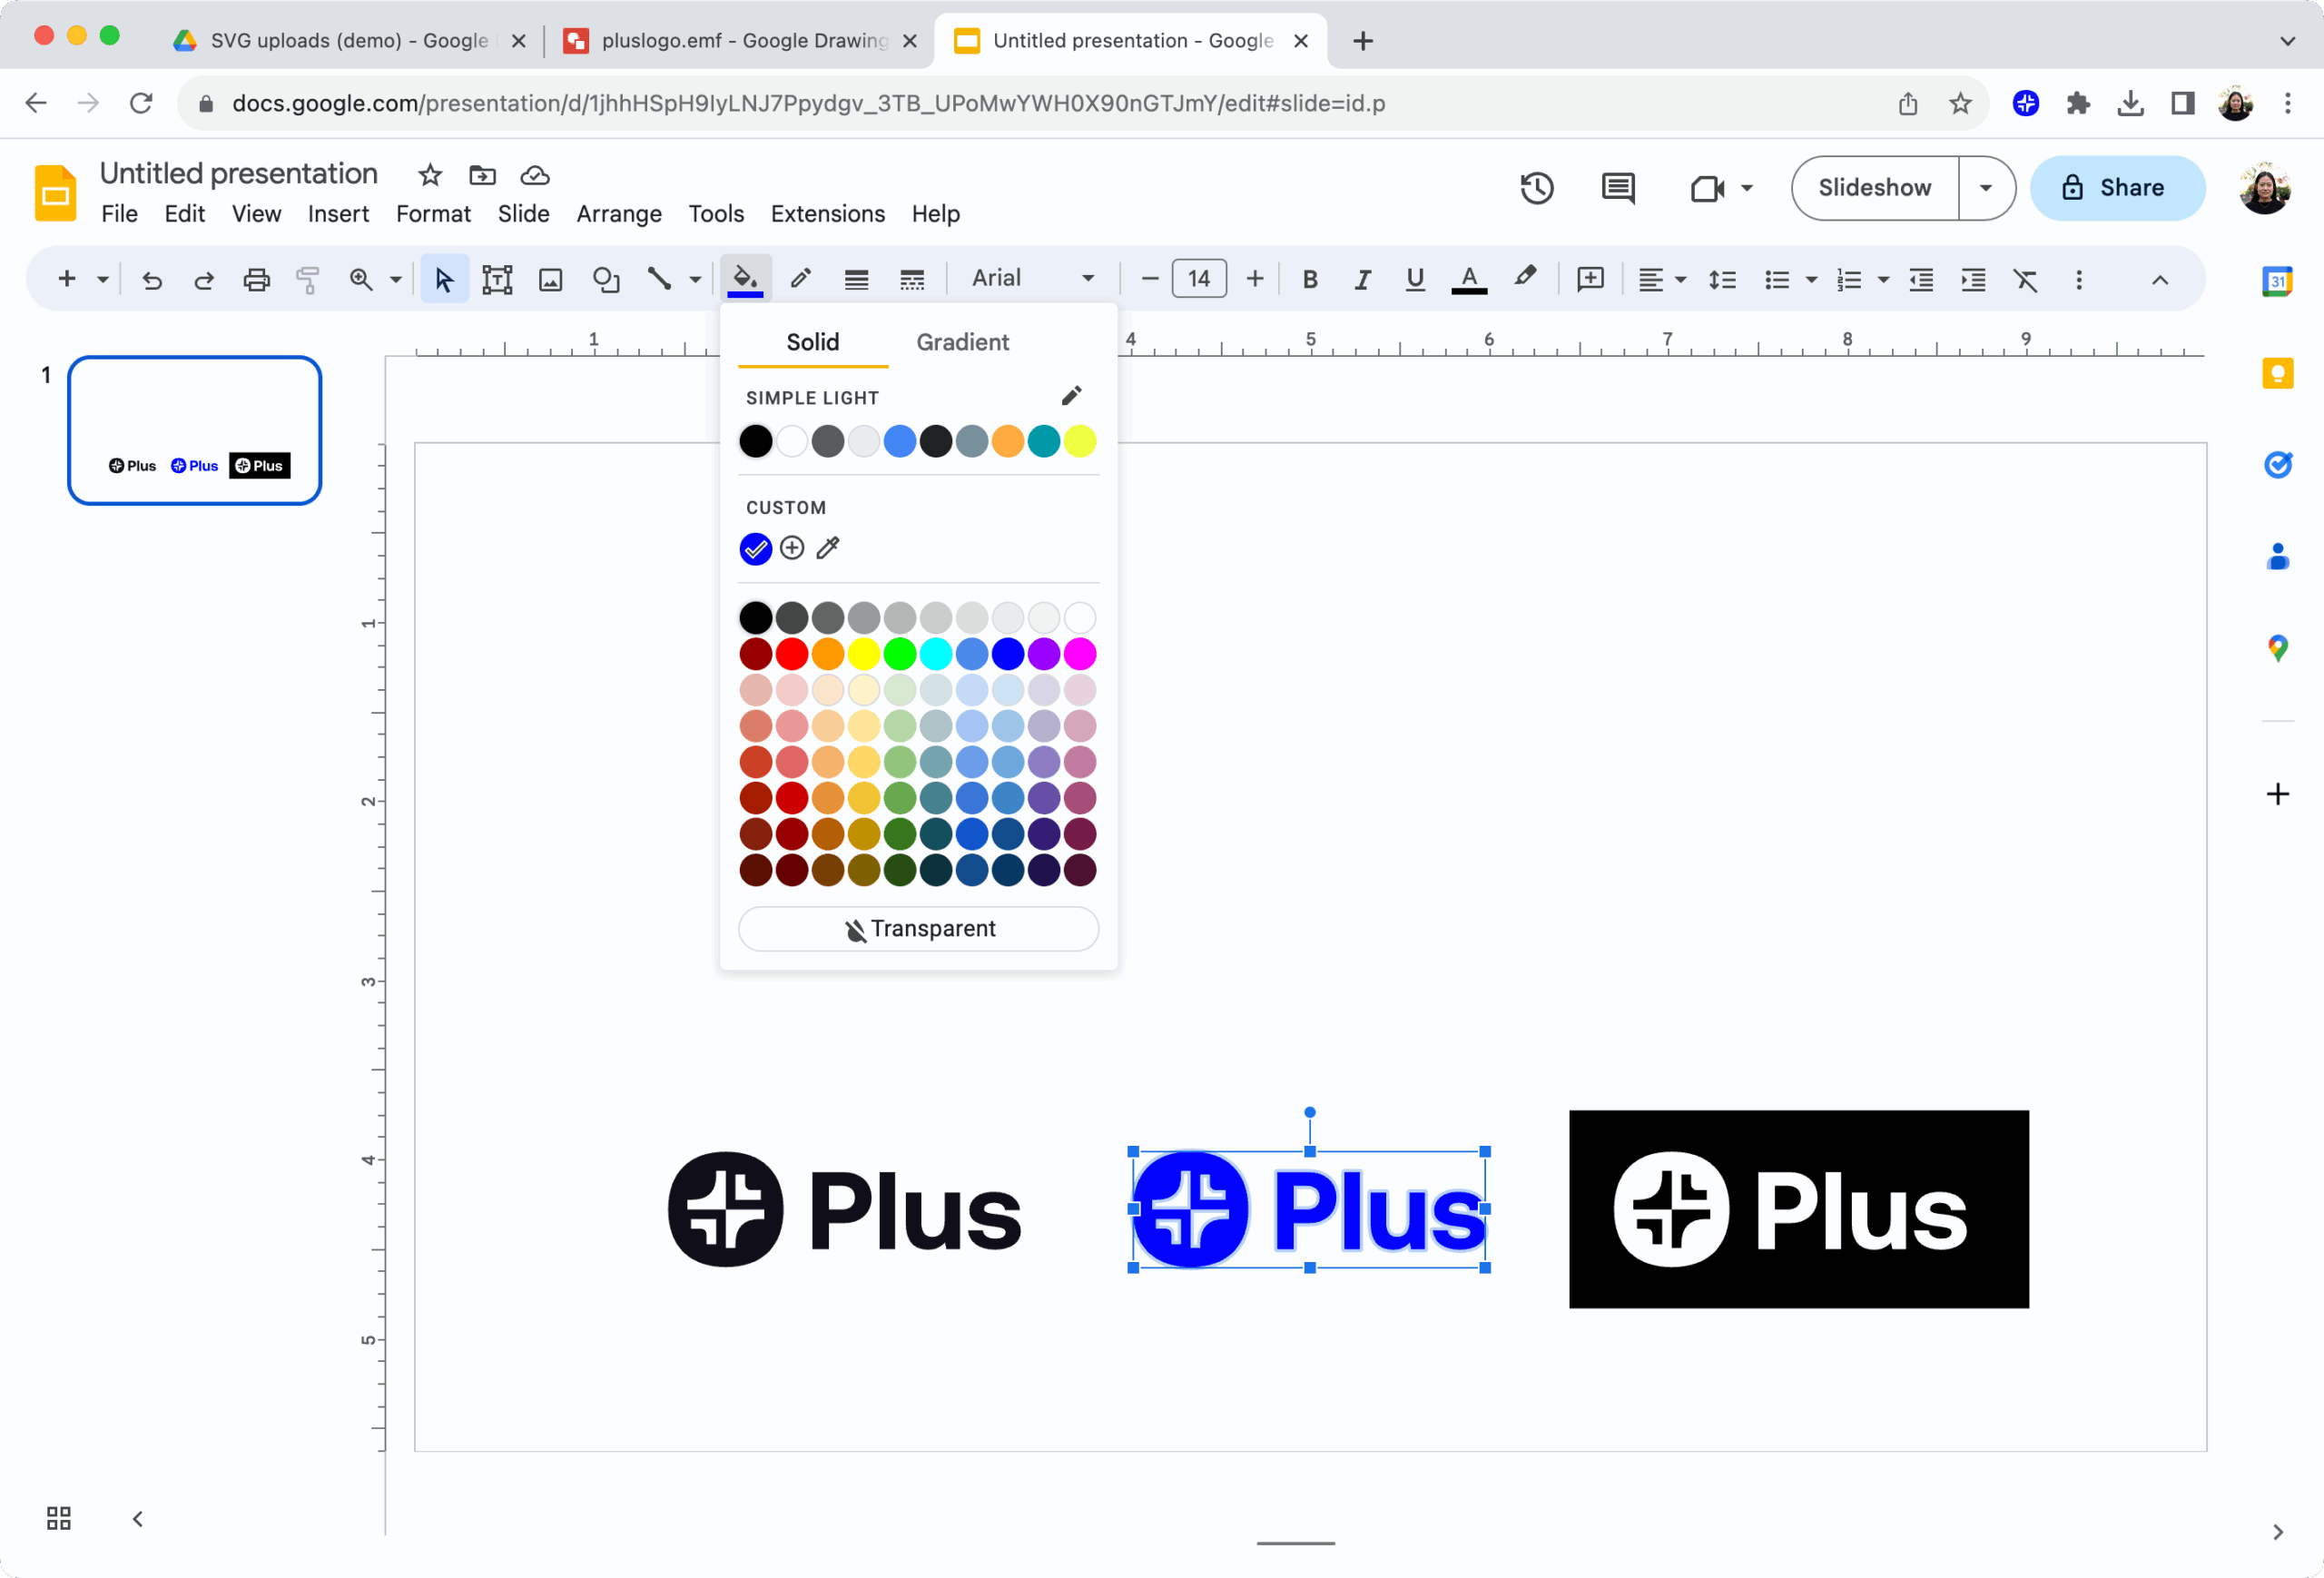Open the Arrange menu
This screenshot has height=1578, width=2324.
618,214
